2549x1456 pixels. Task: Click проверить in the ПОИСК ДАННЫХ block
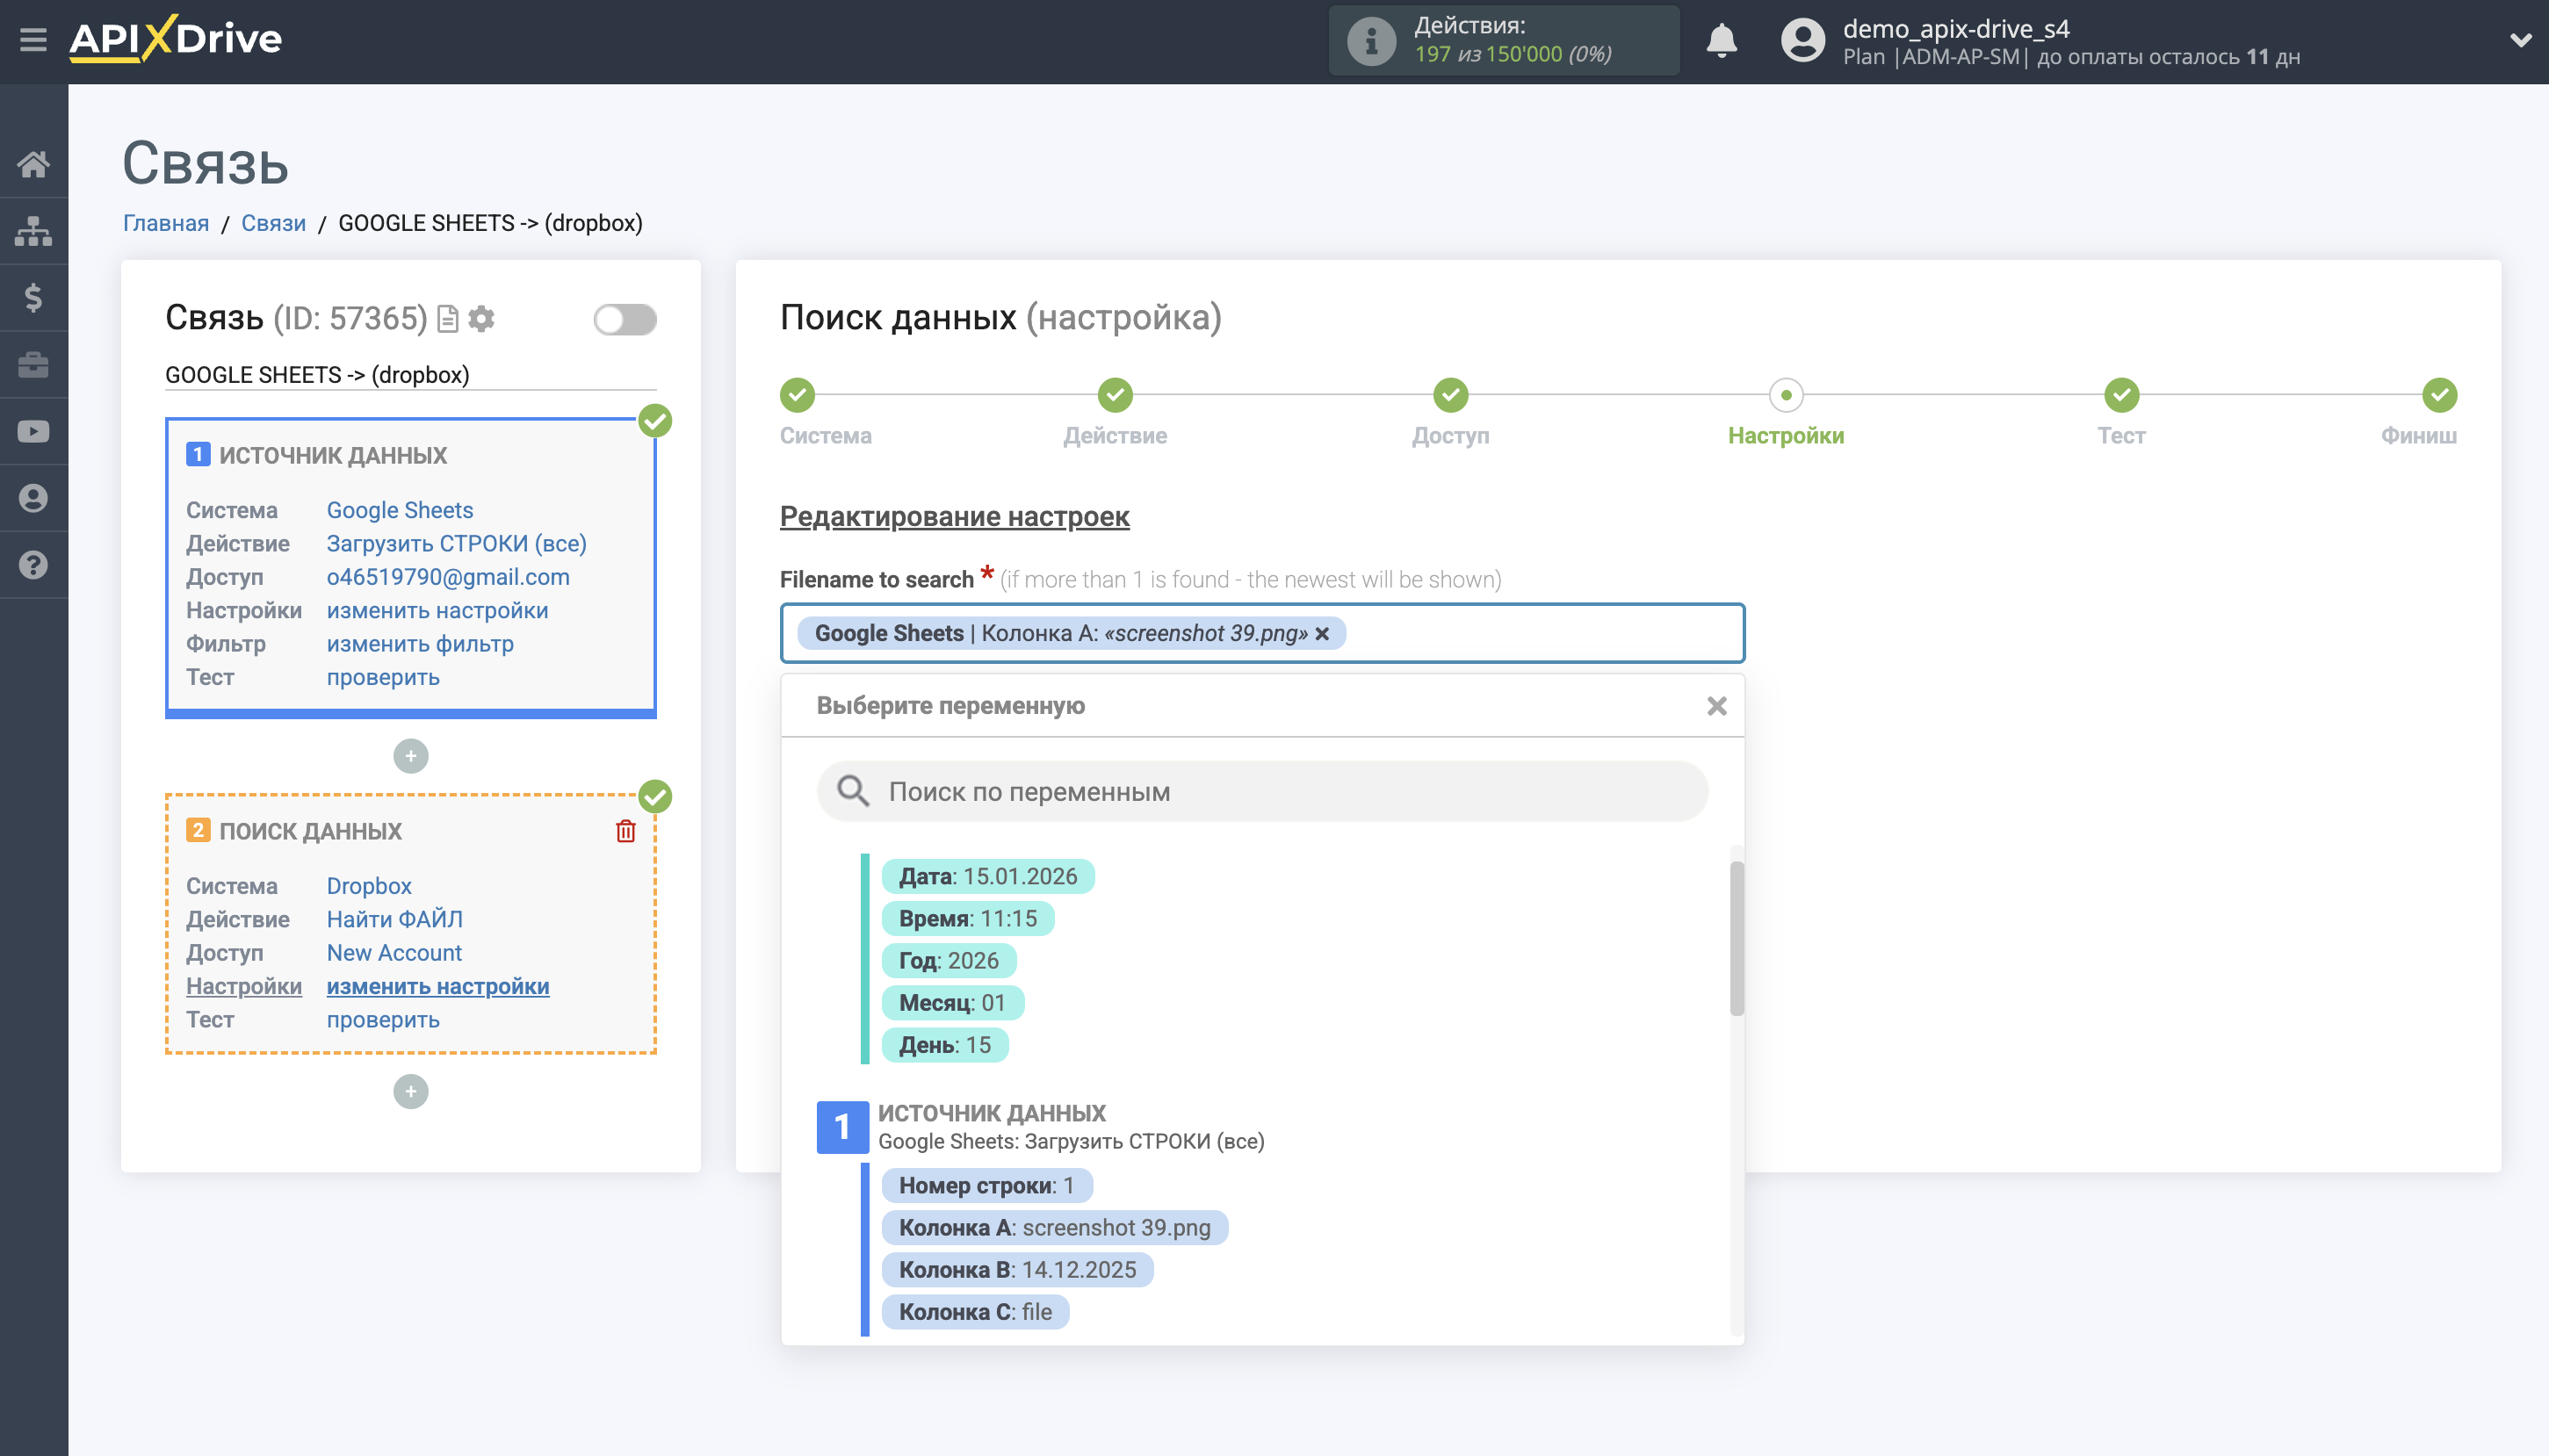pyautogui.click(x=382, y=1019)
